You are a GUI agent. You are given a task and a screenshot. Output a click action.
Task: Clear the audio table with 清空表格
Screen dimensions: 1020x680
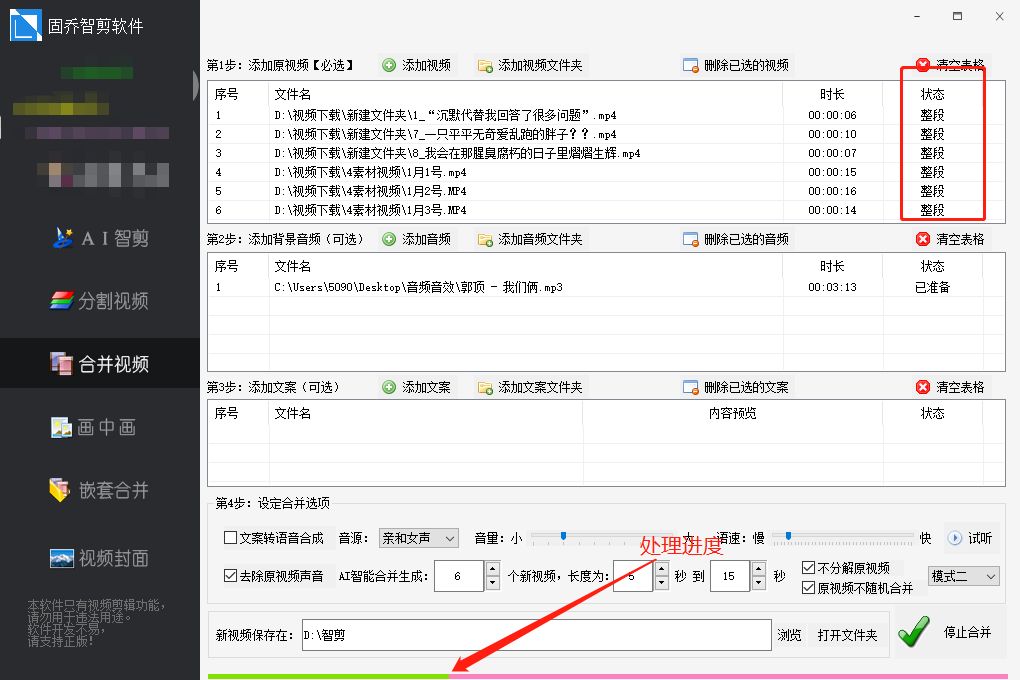tap(950, 239)
